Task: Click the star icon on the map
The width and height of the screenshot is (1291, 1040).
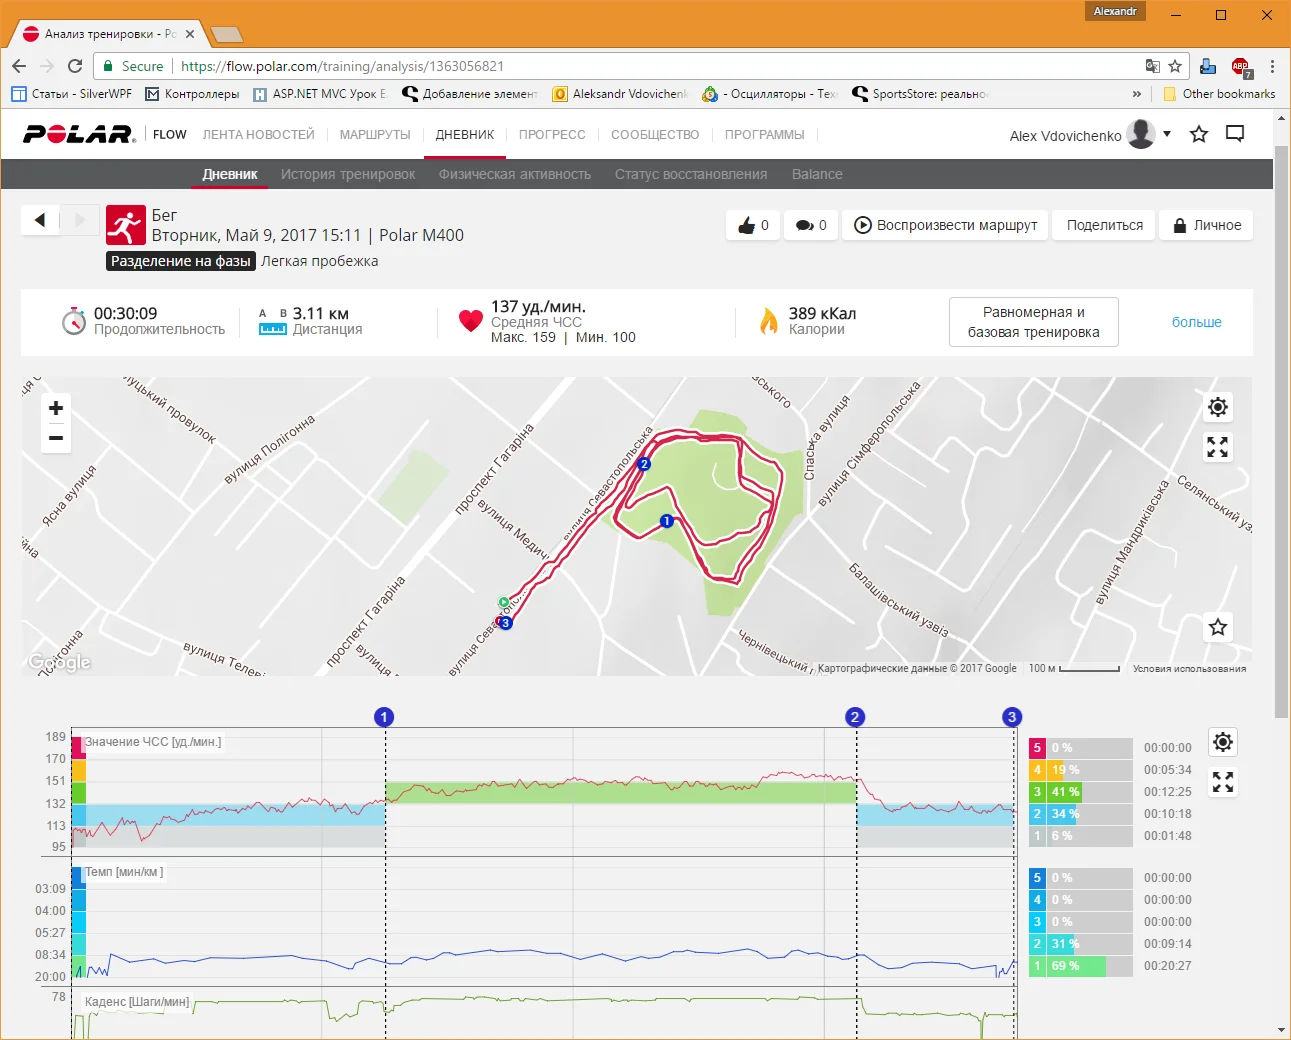Action: [x=1217, y=627]
